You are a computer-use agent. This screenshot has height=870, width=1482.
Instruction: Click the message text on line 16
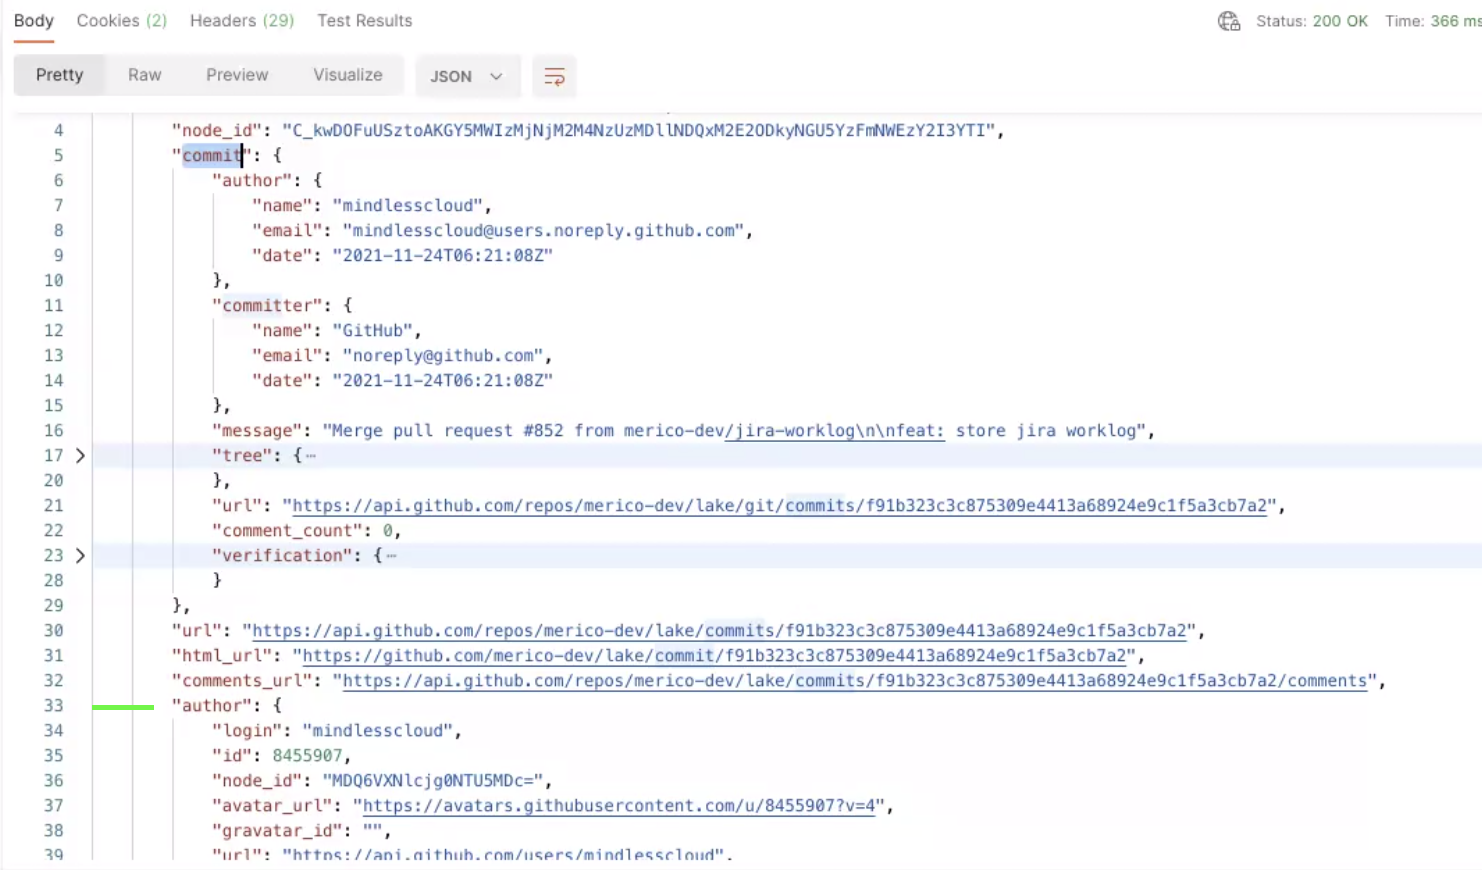(x=734, y=431)
